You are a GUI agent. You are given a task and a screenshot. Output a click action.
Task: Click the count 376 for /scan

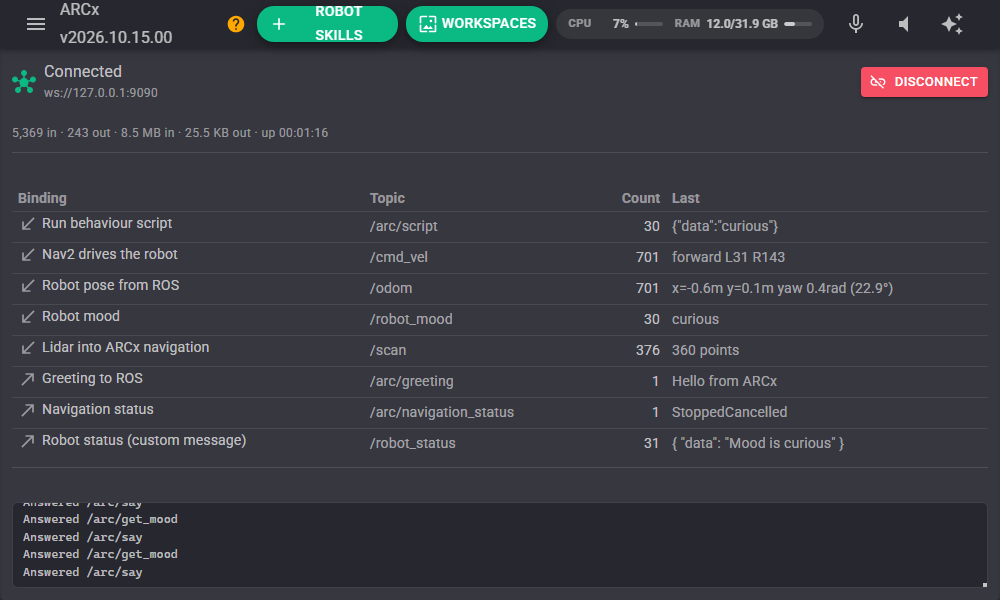[647, 350]
